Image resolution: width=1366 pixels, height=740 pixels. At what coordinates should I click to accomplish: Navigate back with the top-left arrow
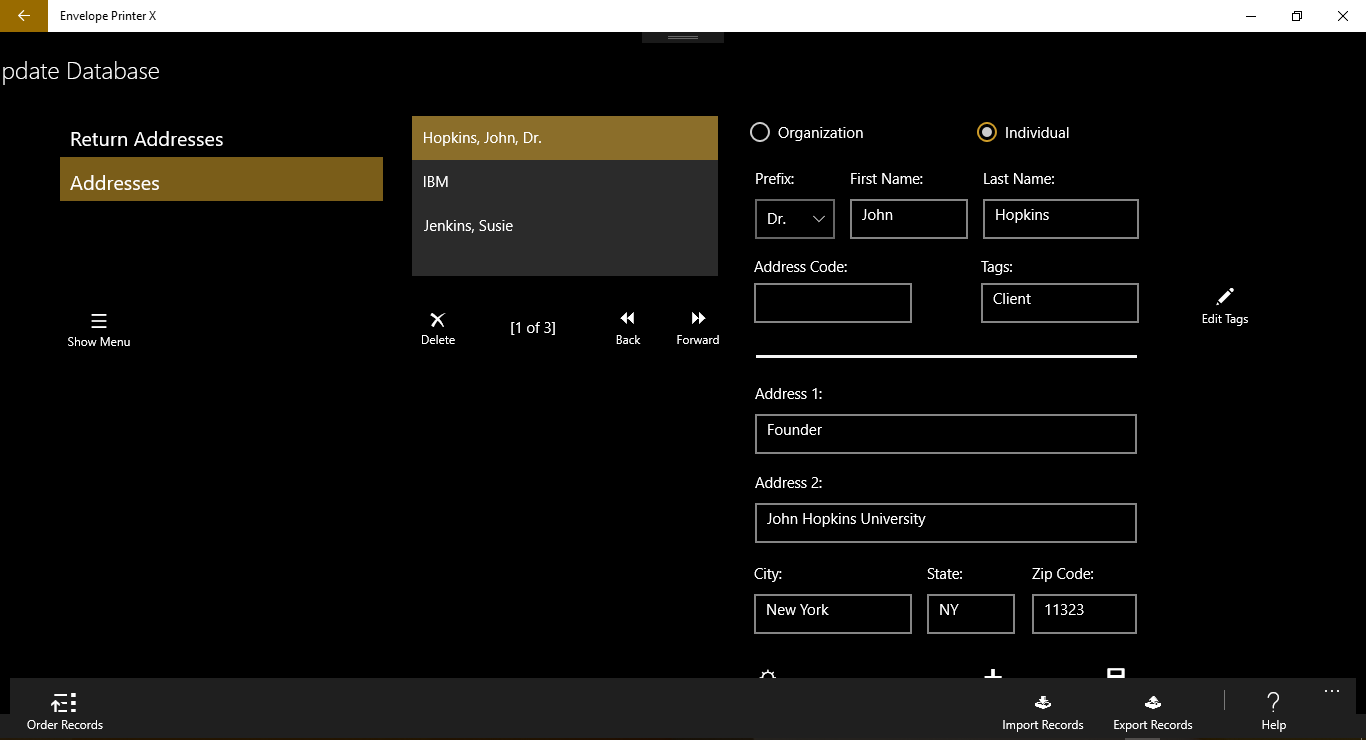tap(24, 16)
